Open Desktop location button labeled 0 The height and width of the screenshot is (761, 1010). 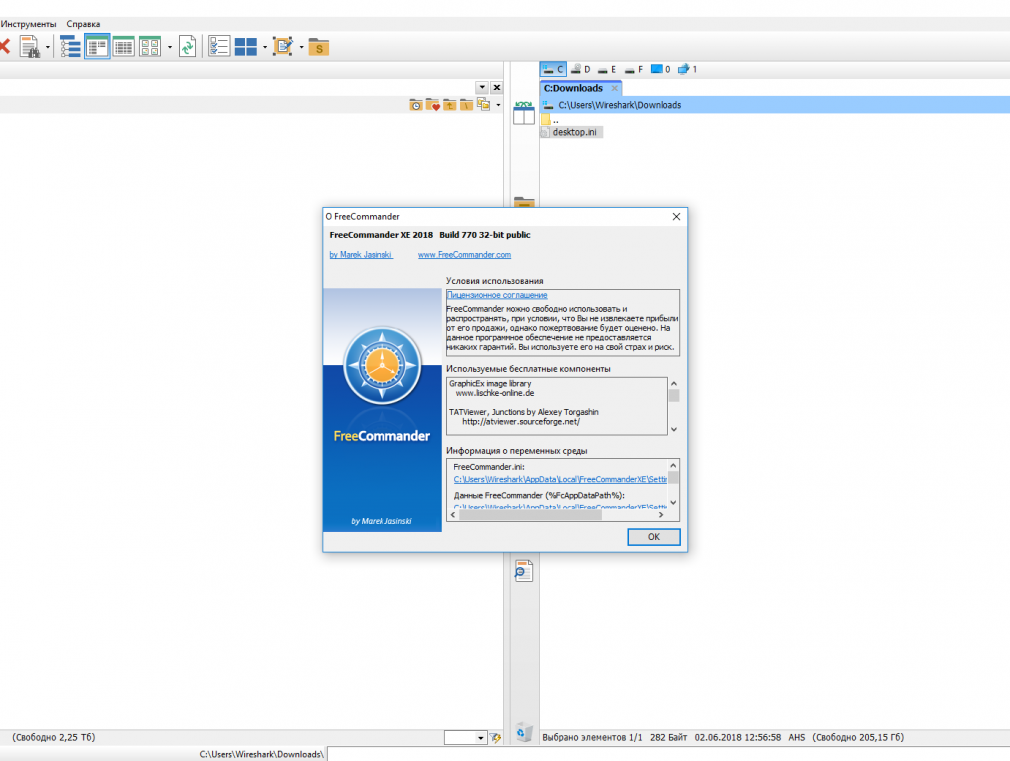click(x=661, y=70)
